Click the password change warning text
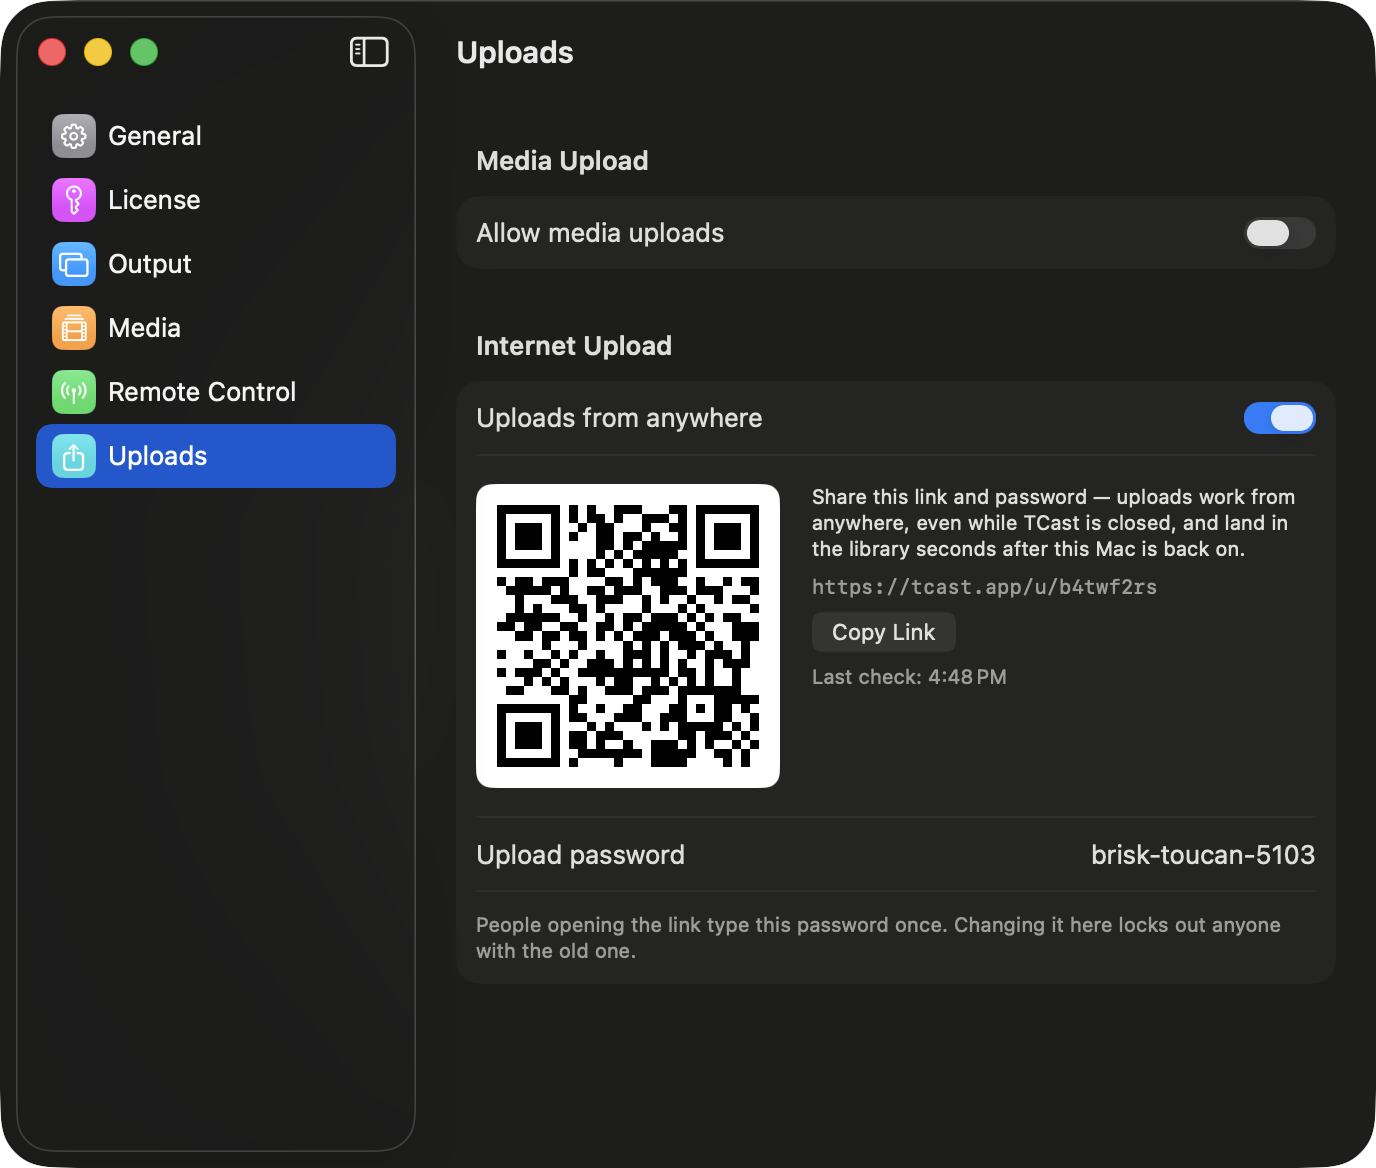 coord(878,938)
